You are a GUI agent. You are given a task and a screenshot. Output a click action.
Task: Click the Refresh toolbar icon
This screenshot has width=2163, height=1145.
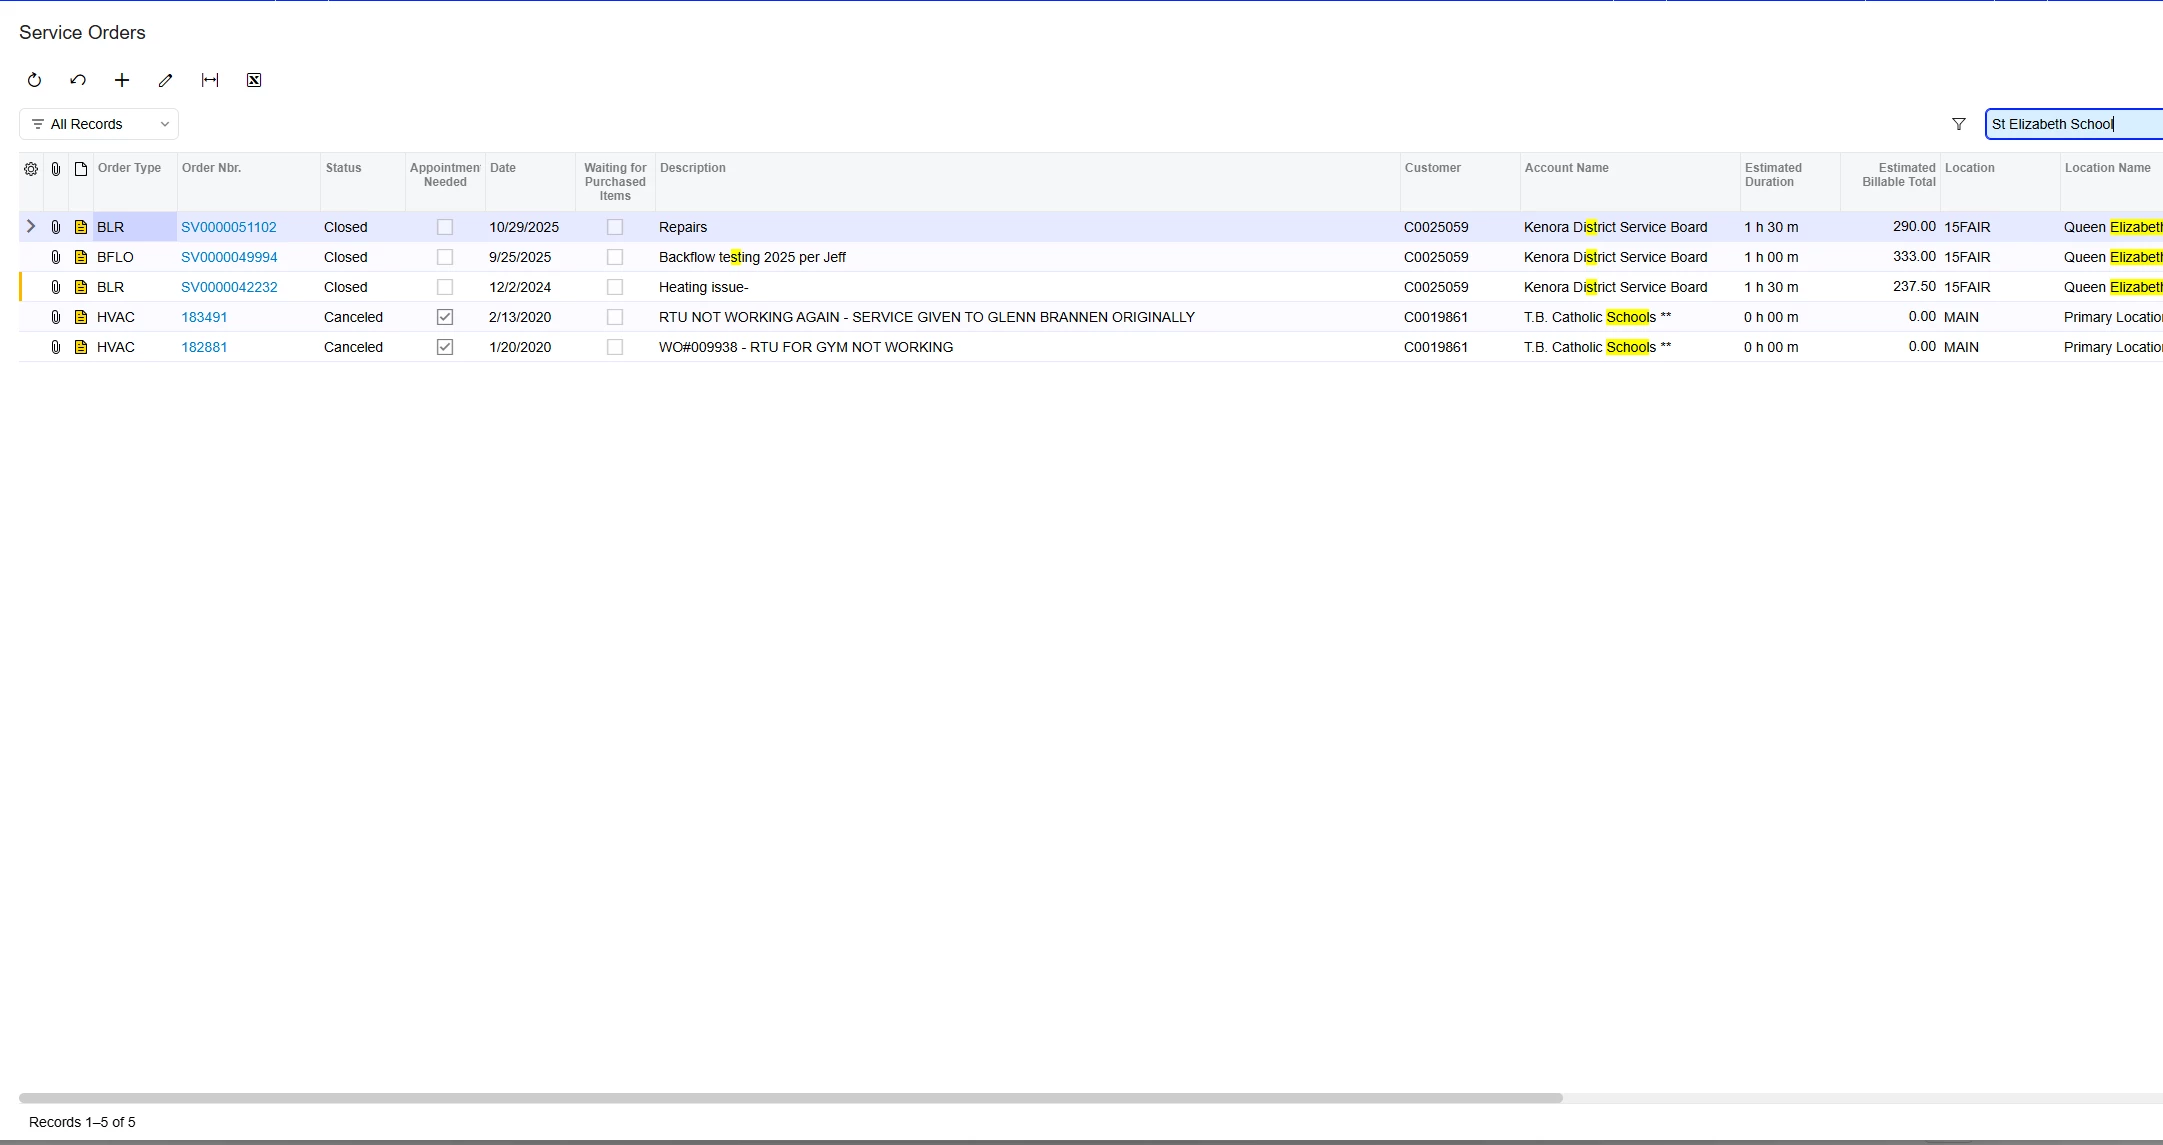pos(34,80)
